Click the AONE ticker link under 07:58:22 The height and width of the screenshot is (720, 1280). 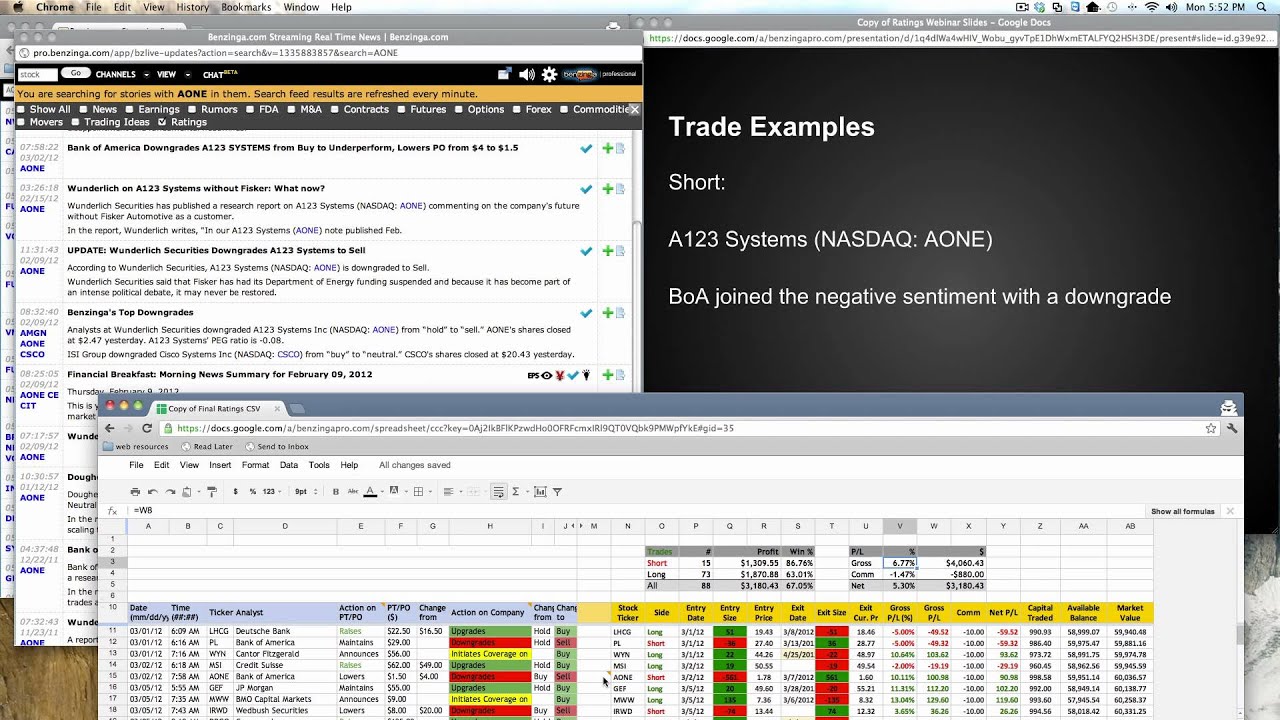(x=32, y=168)
